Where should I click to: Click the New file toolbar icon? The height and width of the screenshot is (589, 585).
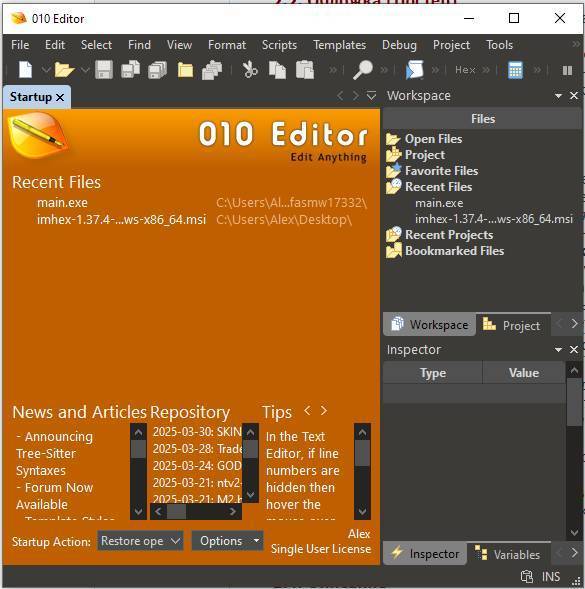[25, 70]
